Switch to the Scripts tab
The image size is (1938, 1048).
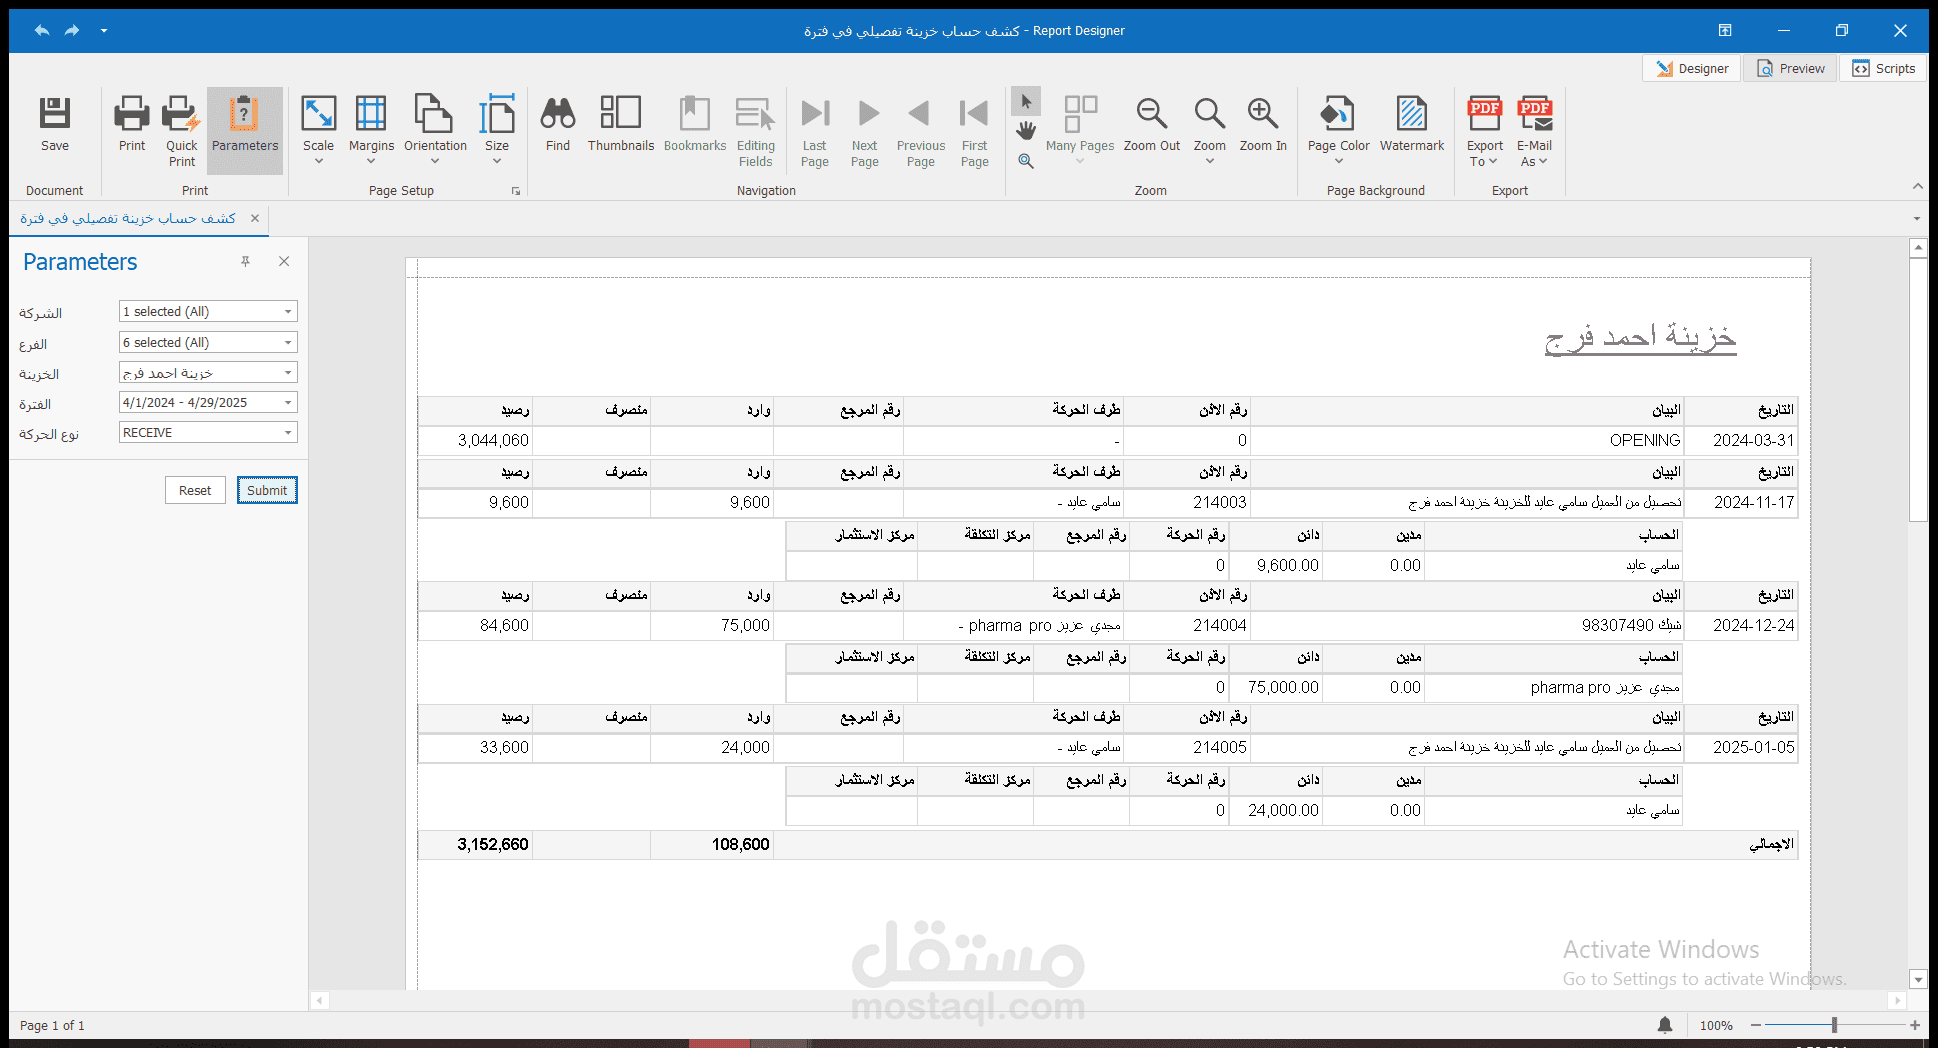click(x=1883, y=68)
